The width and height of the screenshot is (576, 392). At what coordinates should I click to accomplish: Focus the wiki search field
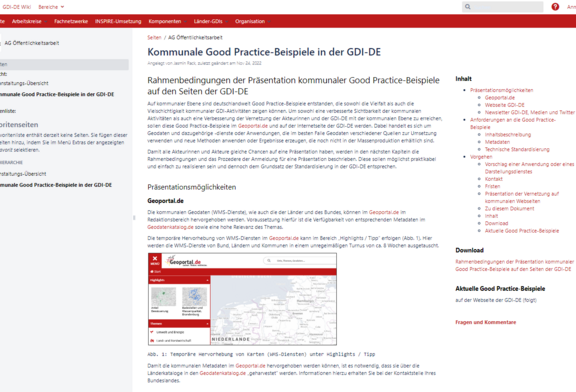coord(502,7)
